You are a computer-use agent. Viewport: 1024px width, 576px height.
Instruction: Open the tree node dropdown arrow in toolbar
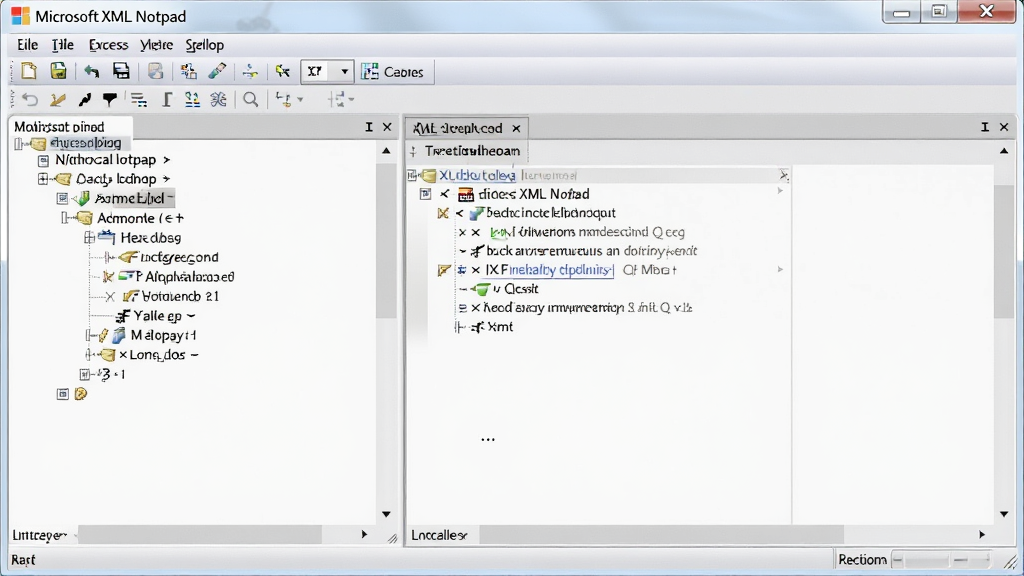pos(300,99)
